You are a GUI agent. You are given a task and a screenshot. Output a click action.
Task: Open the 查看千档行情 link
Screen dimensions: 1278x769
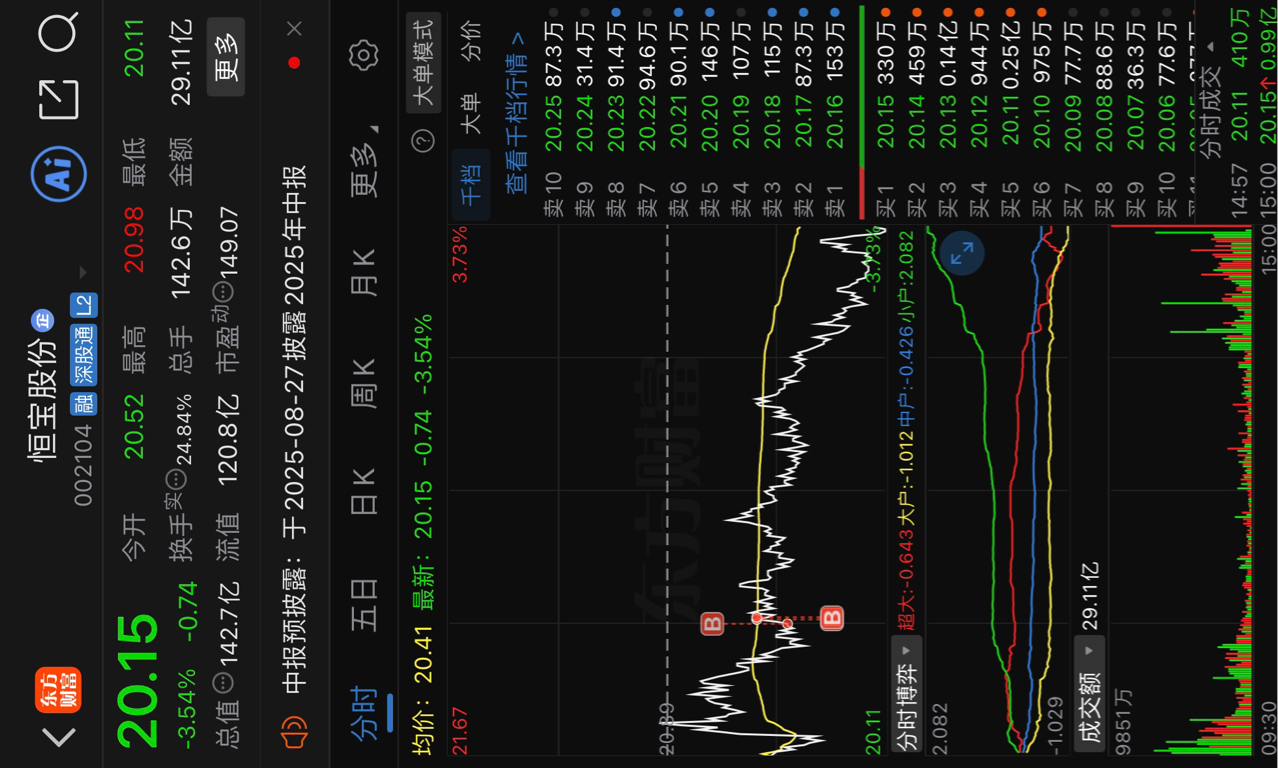click(517, 114)
